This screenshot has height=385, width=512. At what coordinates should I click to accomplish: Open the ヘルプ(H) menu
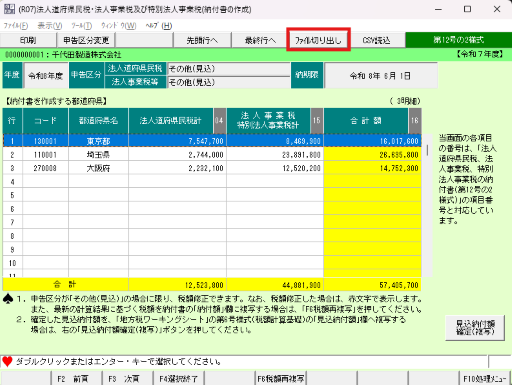[159, 26]
